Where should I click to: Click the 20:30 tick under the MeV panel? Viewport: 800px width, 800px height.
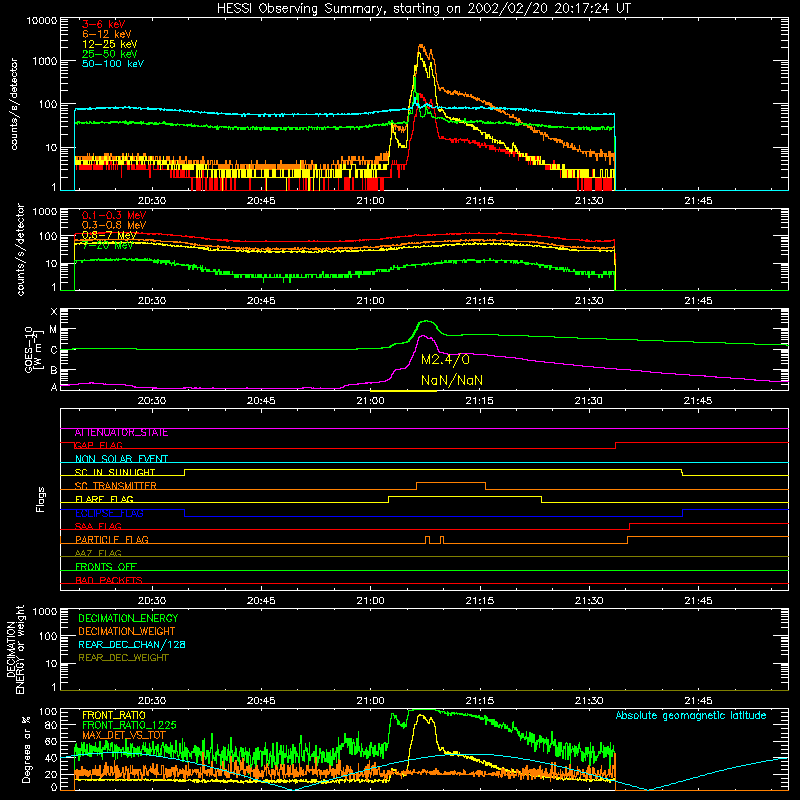coord(152,301)
